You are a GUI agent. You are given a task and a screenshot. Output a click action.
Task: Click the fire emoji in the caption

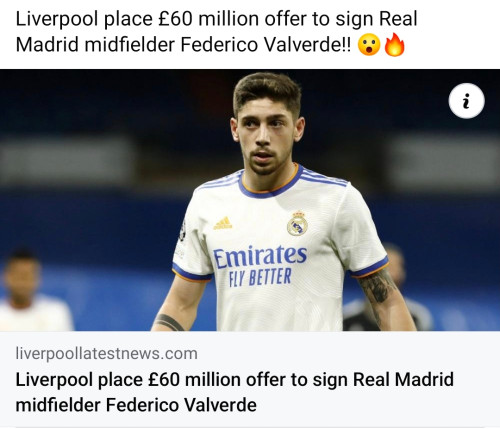pos(395,44)
